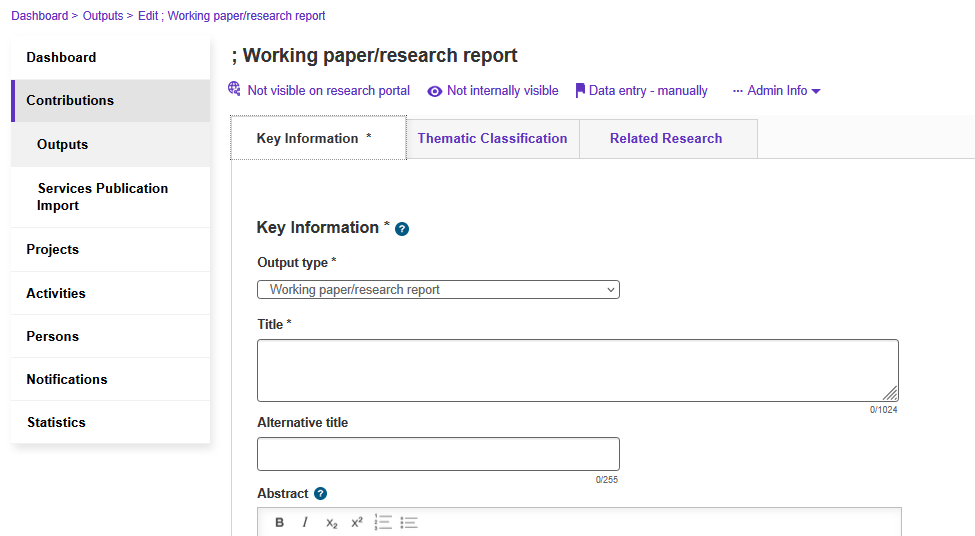Open Services Publication Import in sidebar
The image size is (975, 536).
(x=111, y=197)
